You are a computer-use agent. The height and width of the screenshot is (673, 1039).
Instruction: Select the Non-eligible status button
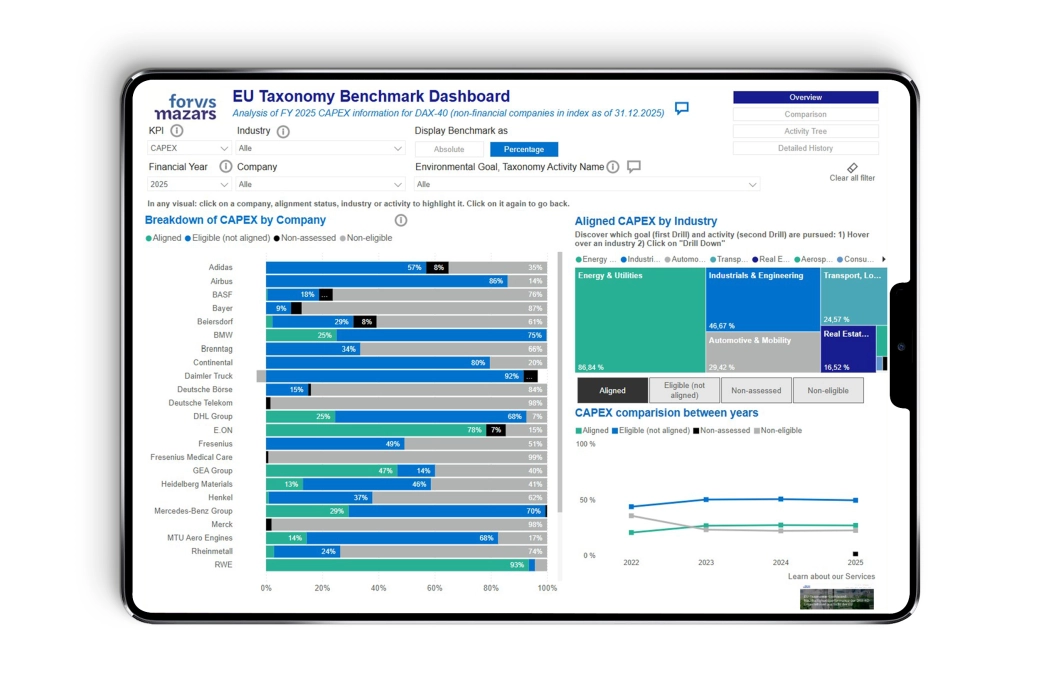point(828,390)
